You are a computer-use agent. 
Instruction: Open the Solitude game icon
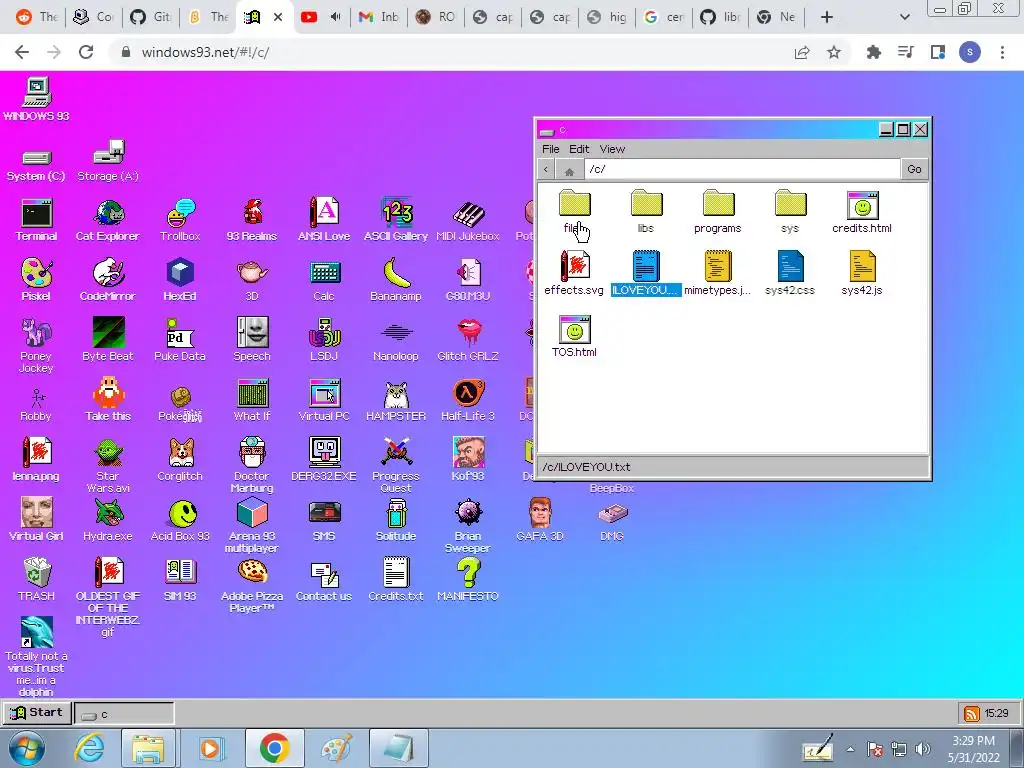click(396, 520)
